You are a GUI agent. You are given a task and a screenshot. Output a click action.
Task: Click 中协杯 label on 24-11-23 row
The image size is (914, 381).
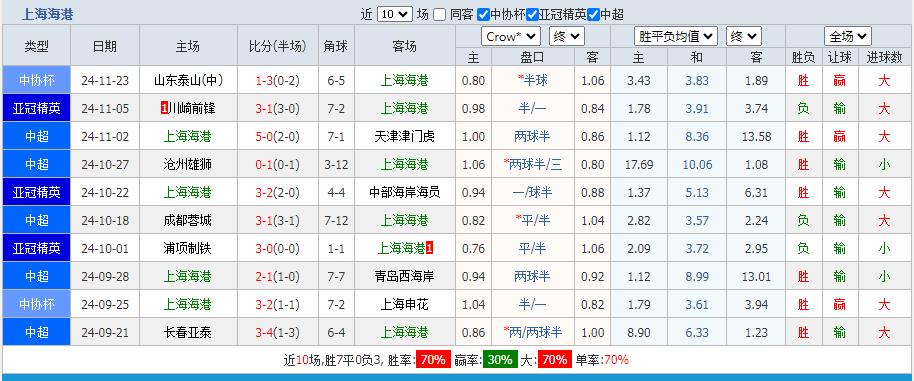click(36, 80)
